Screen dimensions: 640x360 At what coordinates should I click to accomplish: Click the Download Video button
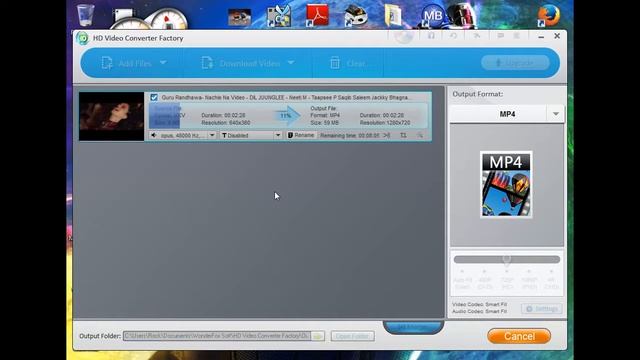[241, 63]
